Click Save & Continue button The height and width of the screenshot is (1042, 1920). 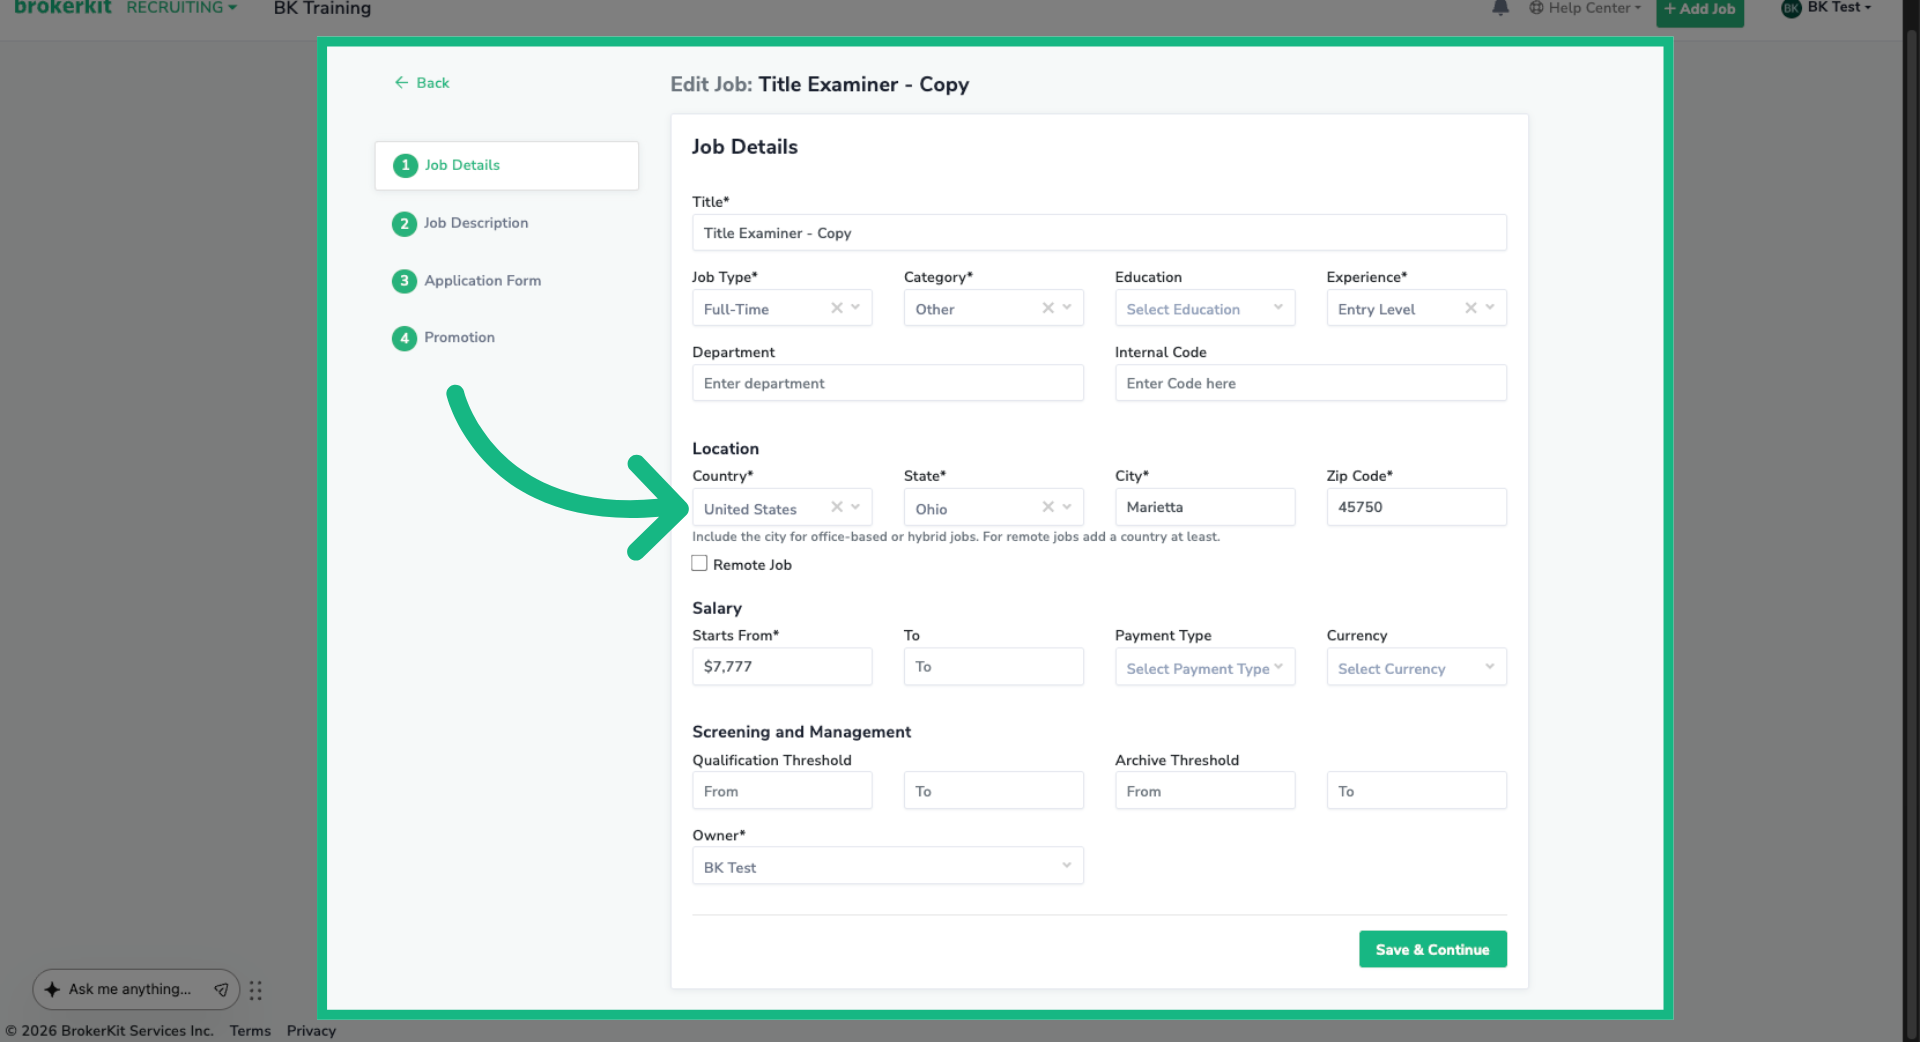coord(1432,949)
